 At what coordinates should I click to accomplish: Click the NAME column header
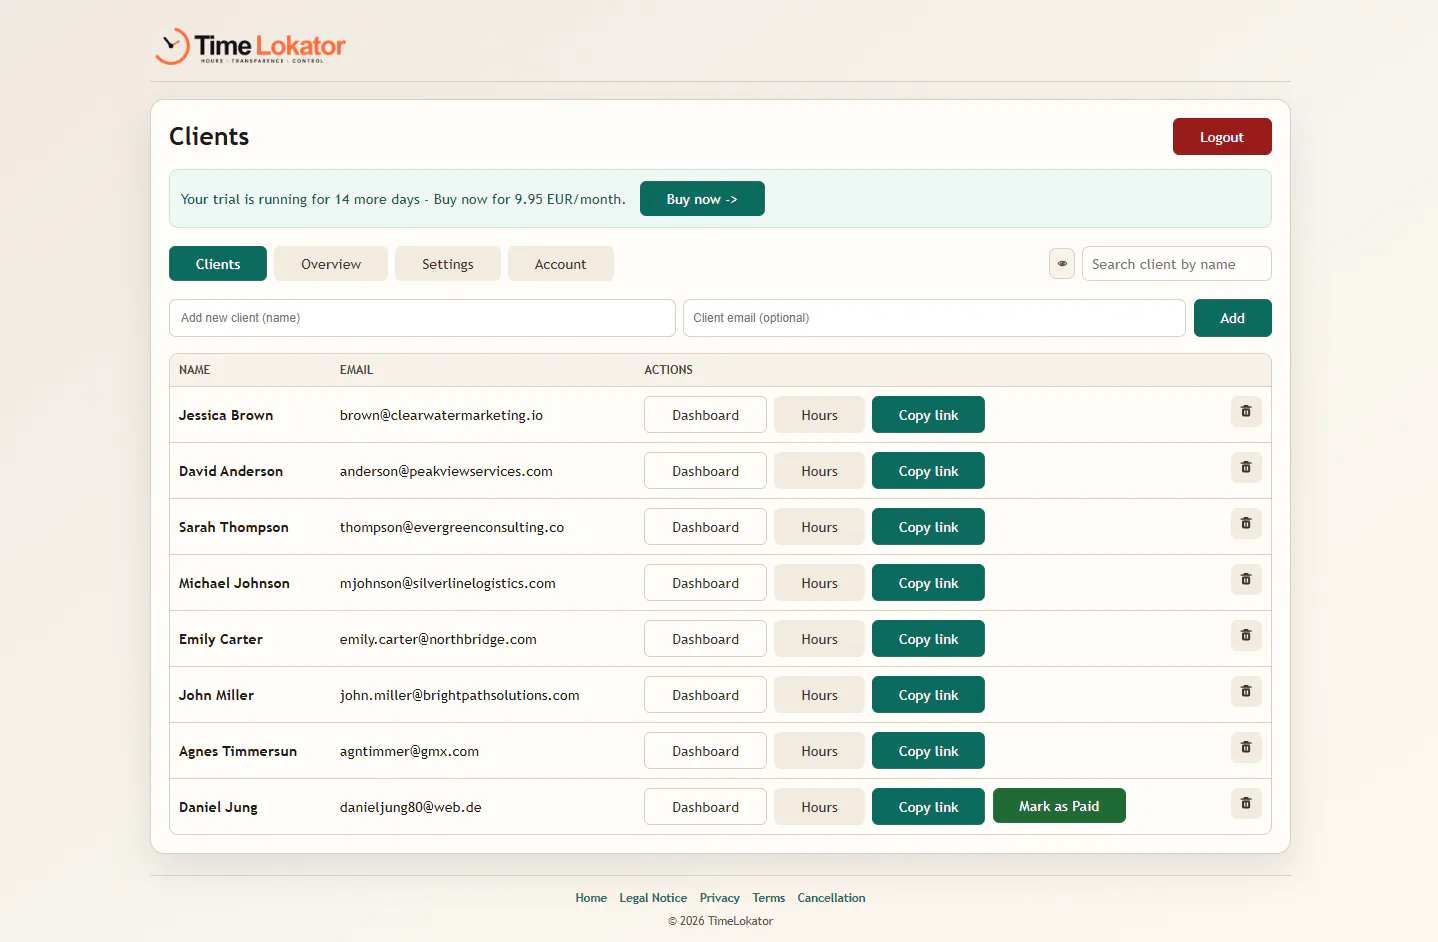pyautogui.click(x=194, y=370)
